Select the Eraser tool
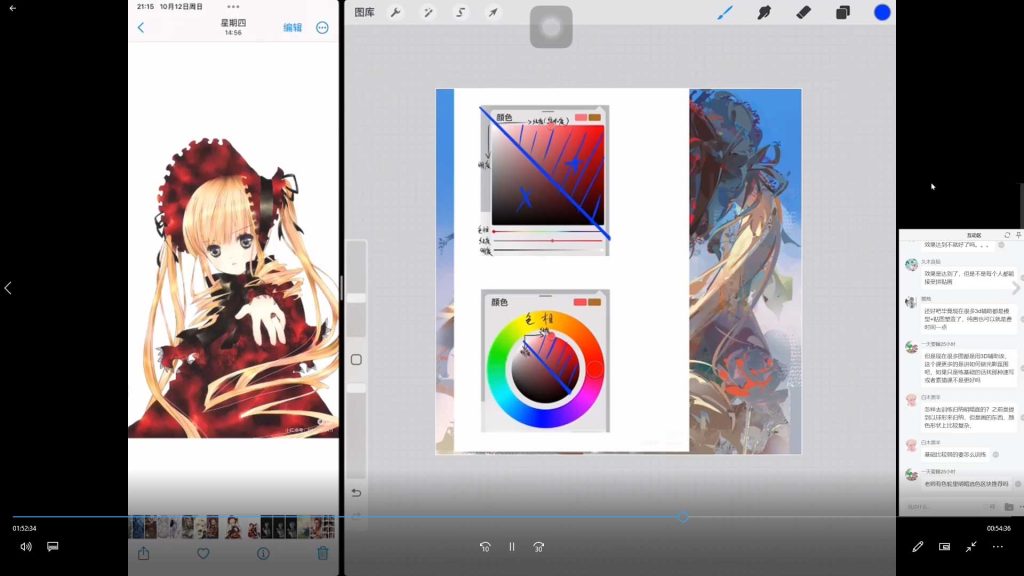 coord(803,13)
